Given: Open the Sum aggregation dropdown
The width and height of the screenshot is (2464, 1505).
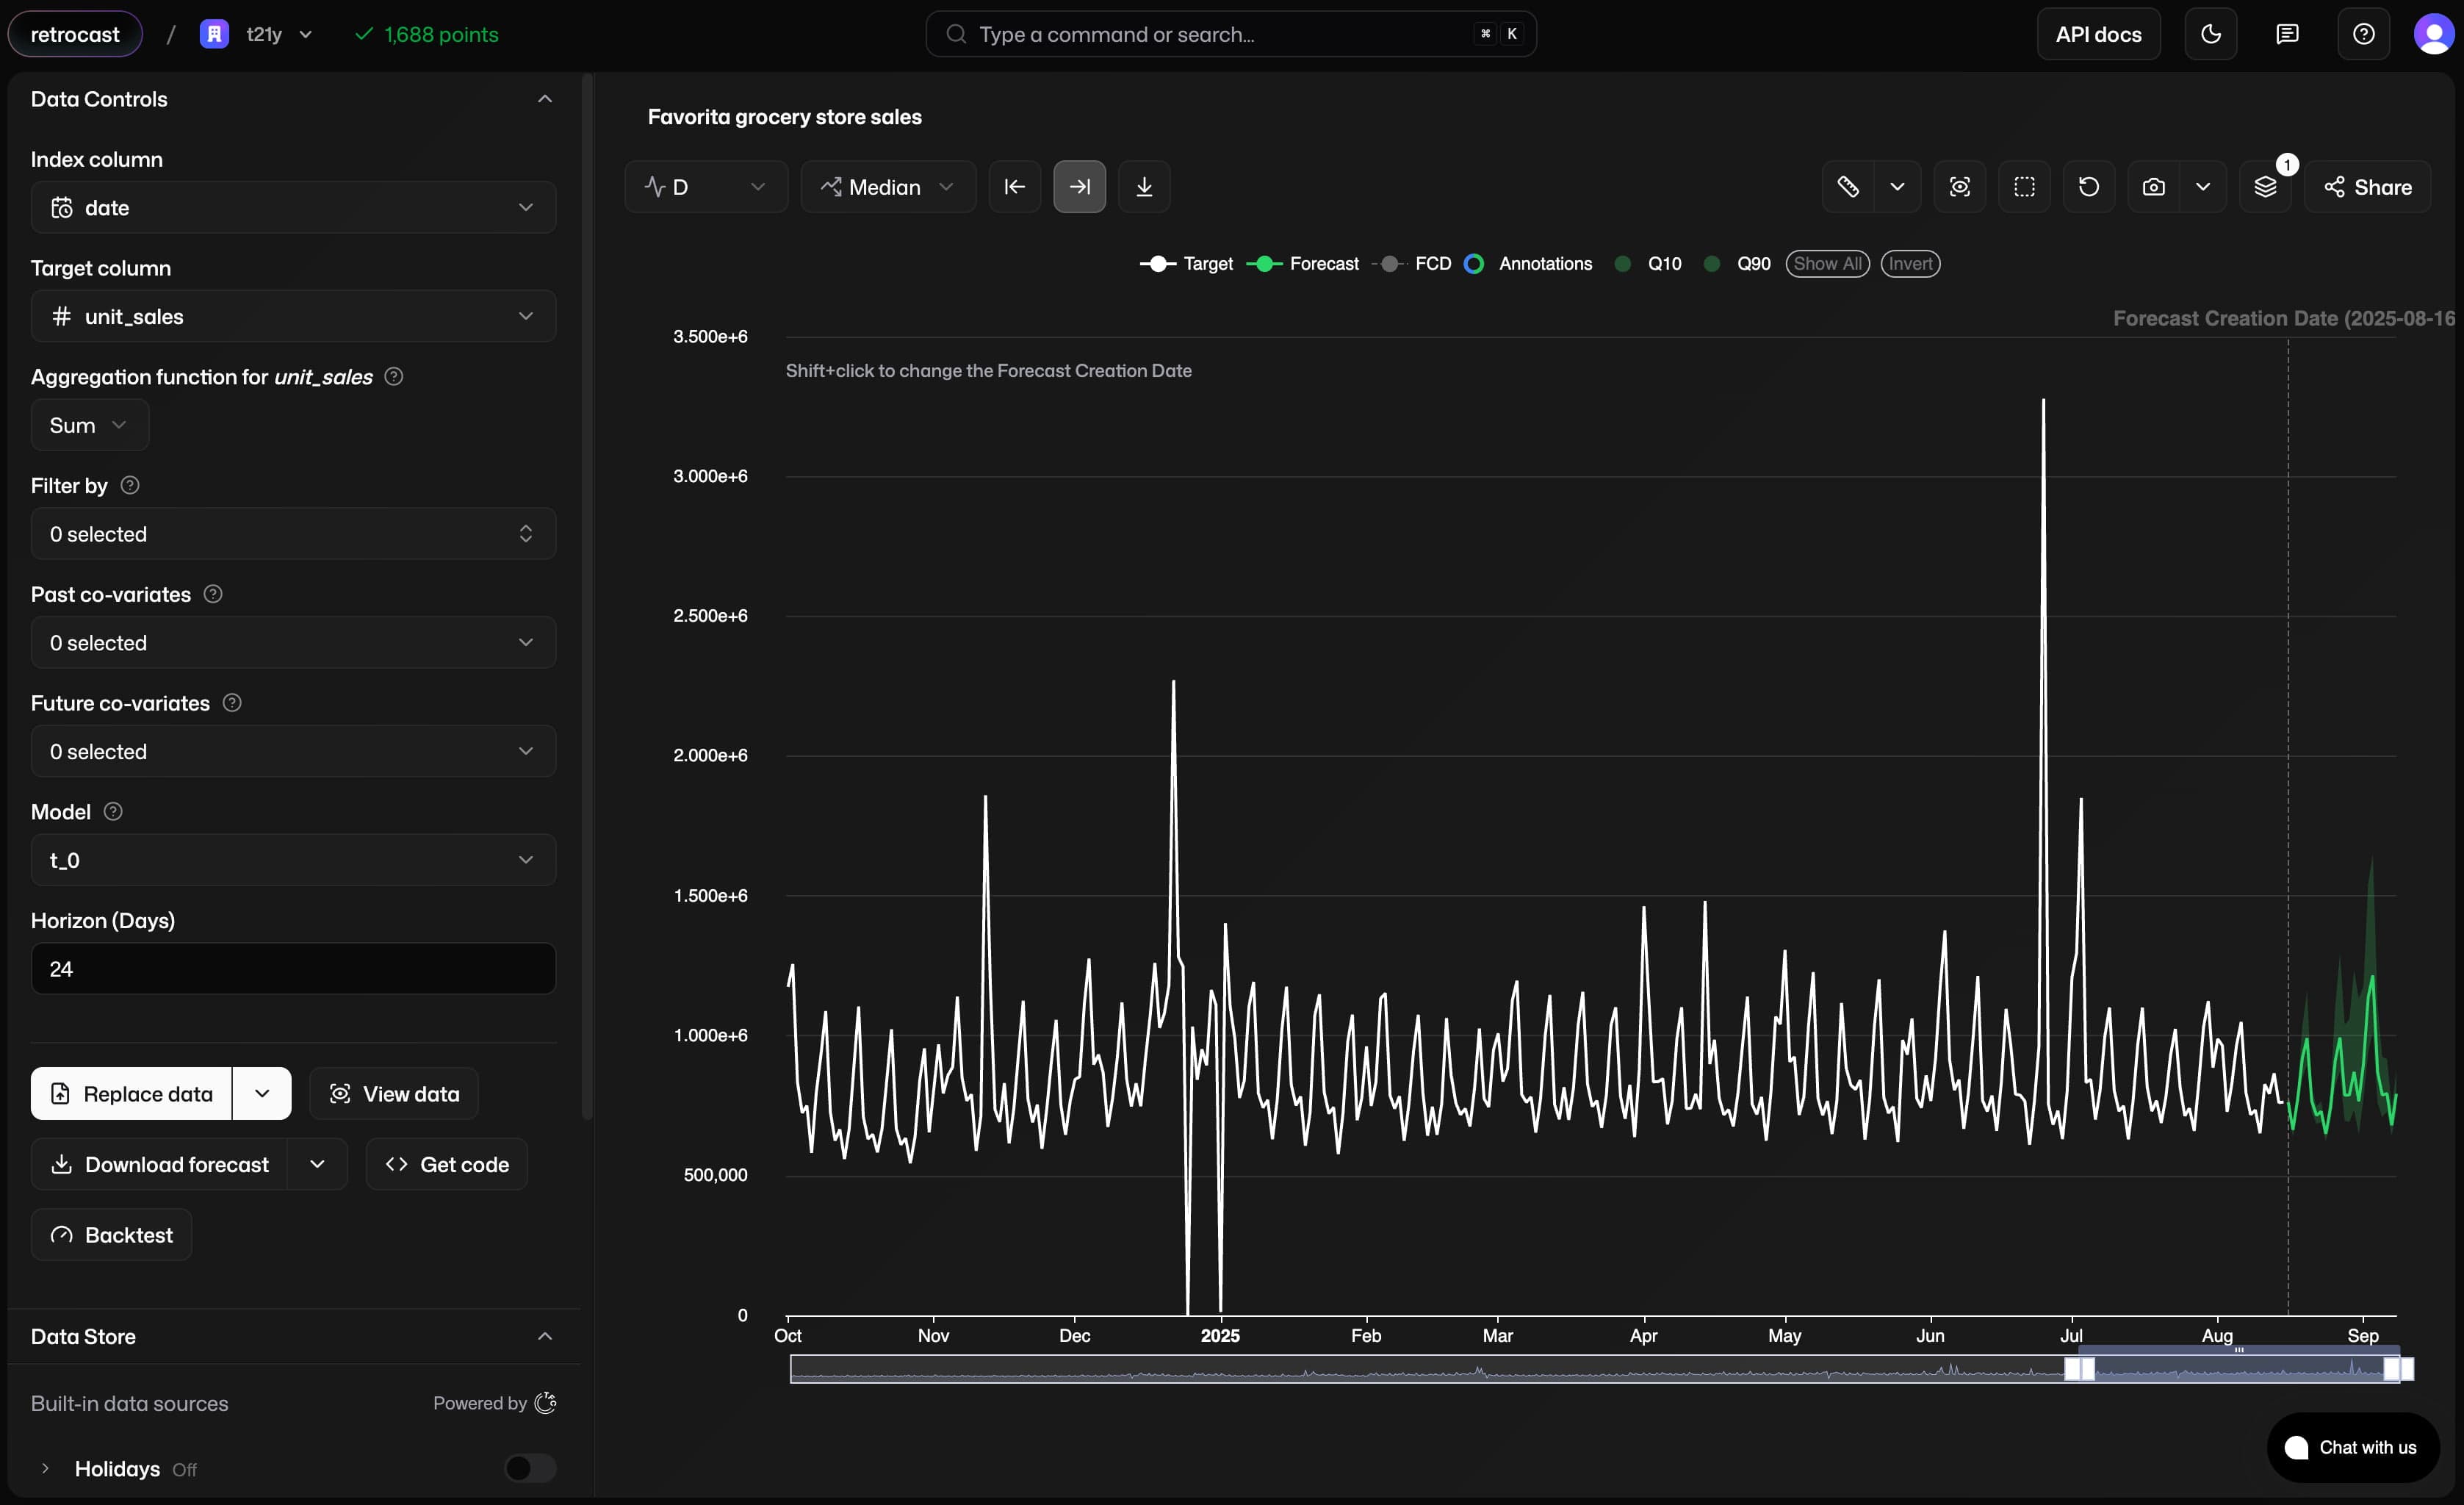Looking at the screenshot, I should click(90, 426).
